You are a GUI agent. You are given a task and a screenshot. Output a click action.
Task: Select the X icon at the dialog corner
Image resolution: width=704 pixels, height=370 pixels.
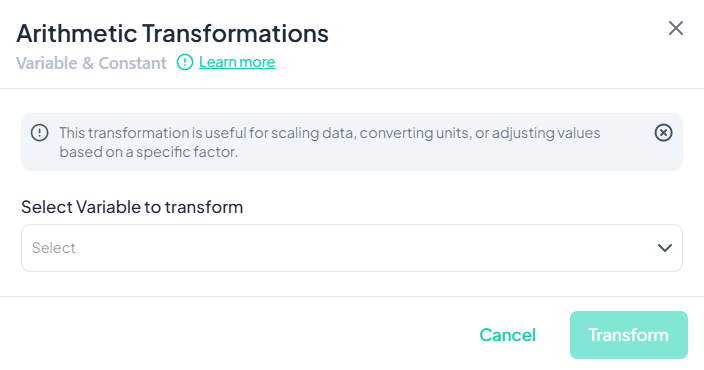click(x=676, y=28)
